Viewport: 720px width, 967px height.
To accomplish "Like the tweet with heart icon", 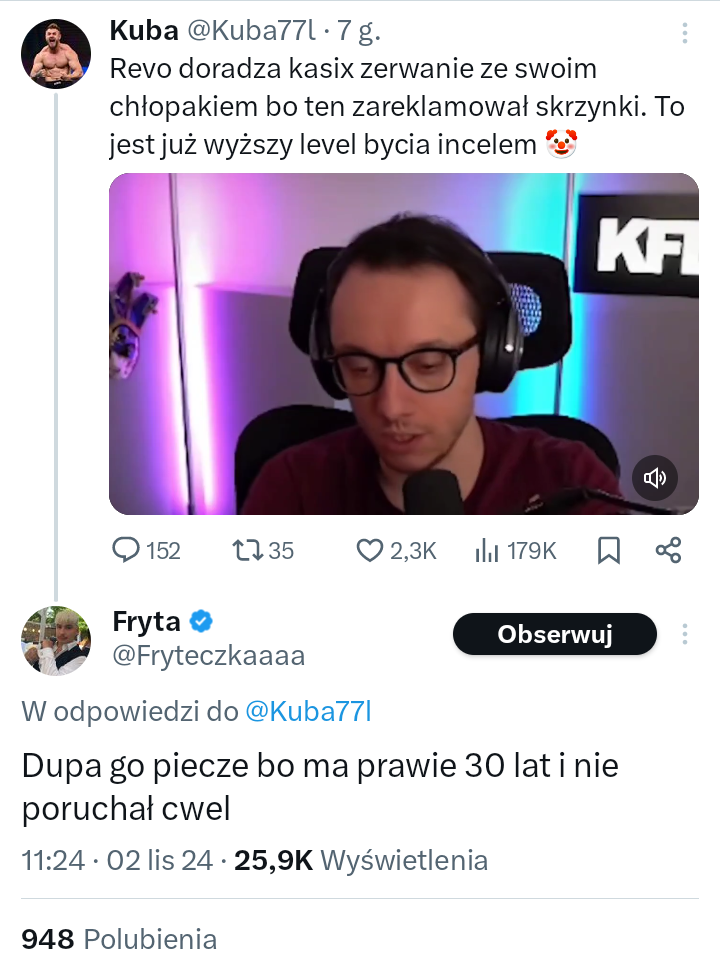I will tap(371, 550).
